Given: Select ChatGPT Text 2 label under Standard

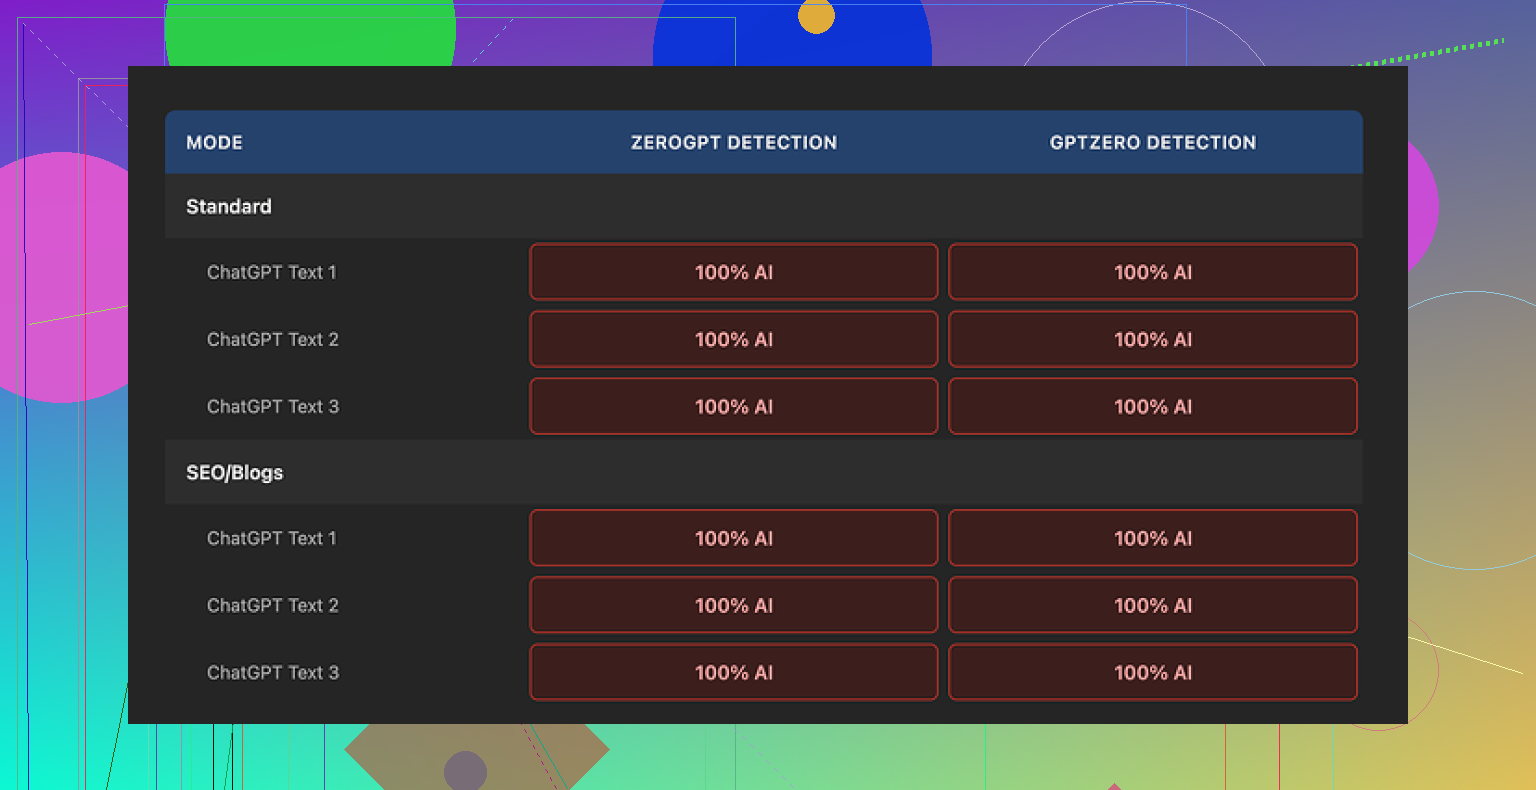Looking at the screenshot, I should pyautogui.click(x=272, y=339).
